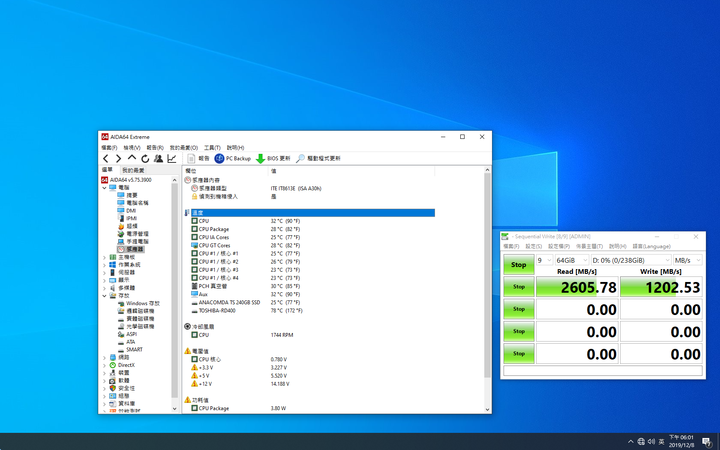This screenshot has height=450, width=720.
Task: Click the 2605.78 read progress bar
Action: 577,287
